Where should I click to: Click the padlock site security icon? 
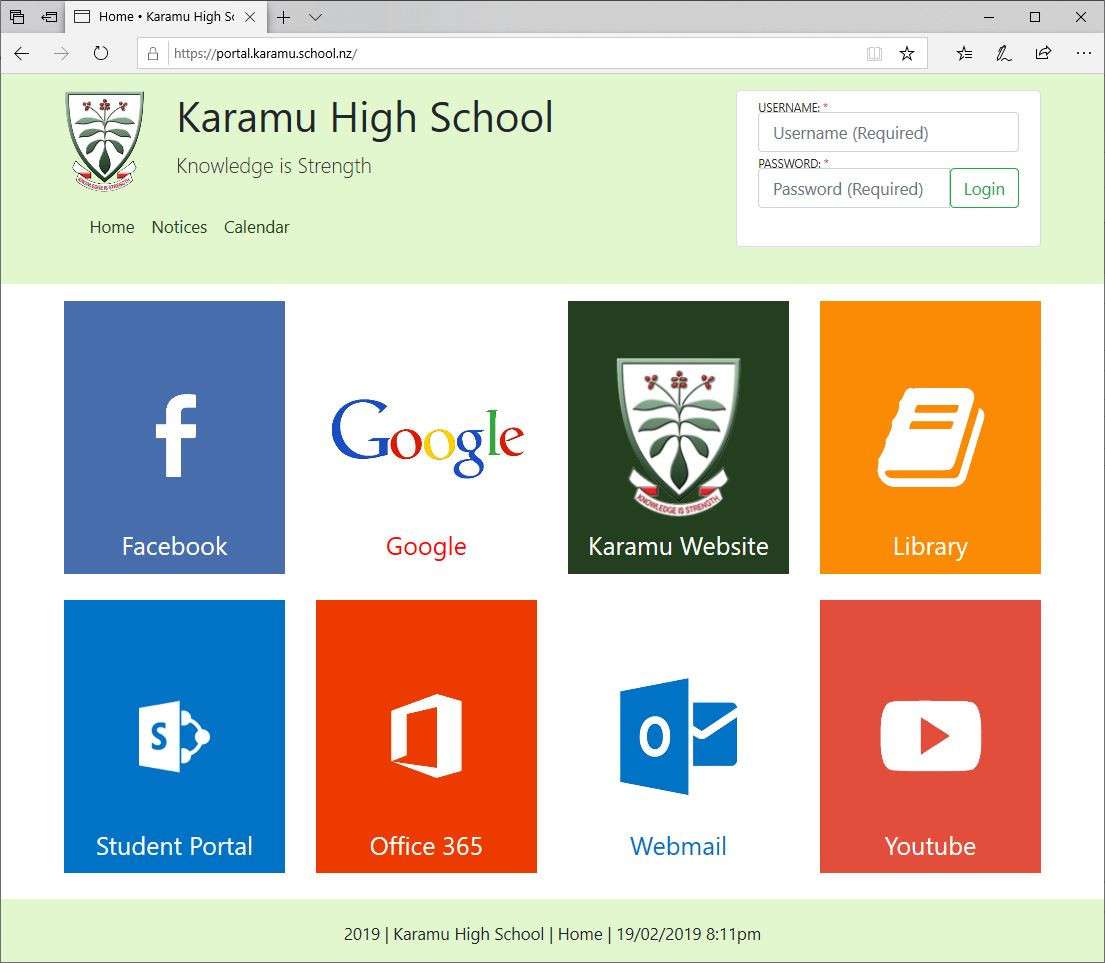pyautogui.click(x=152, y=54)
